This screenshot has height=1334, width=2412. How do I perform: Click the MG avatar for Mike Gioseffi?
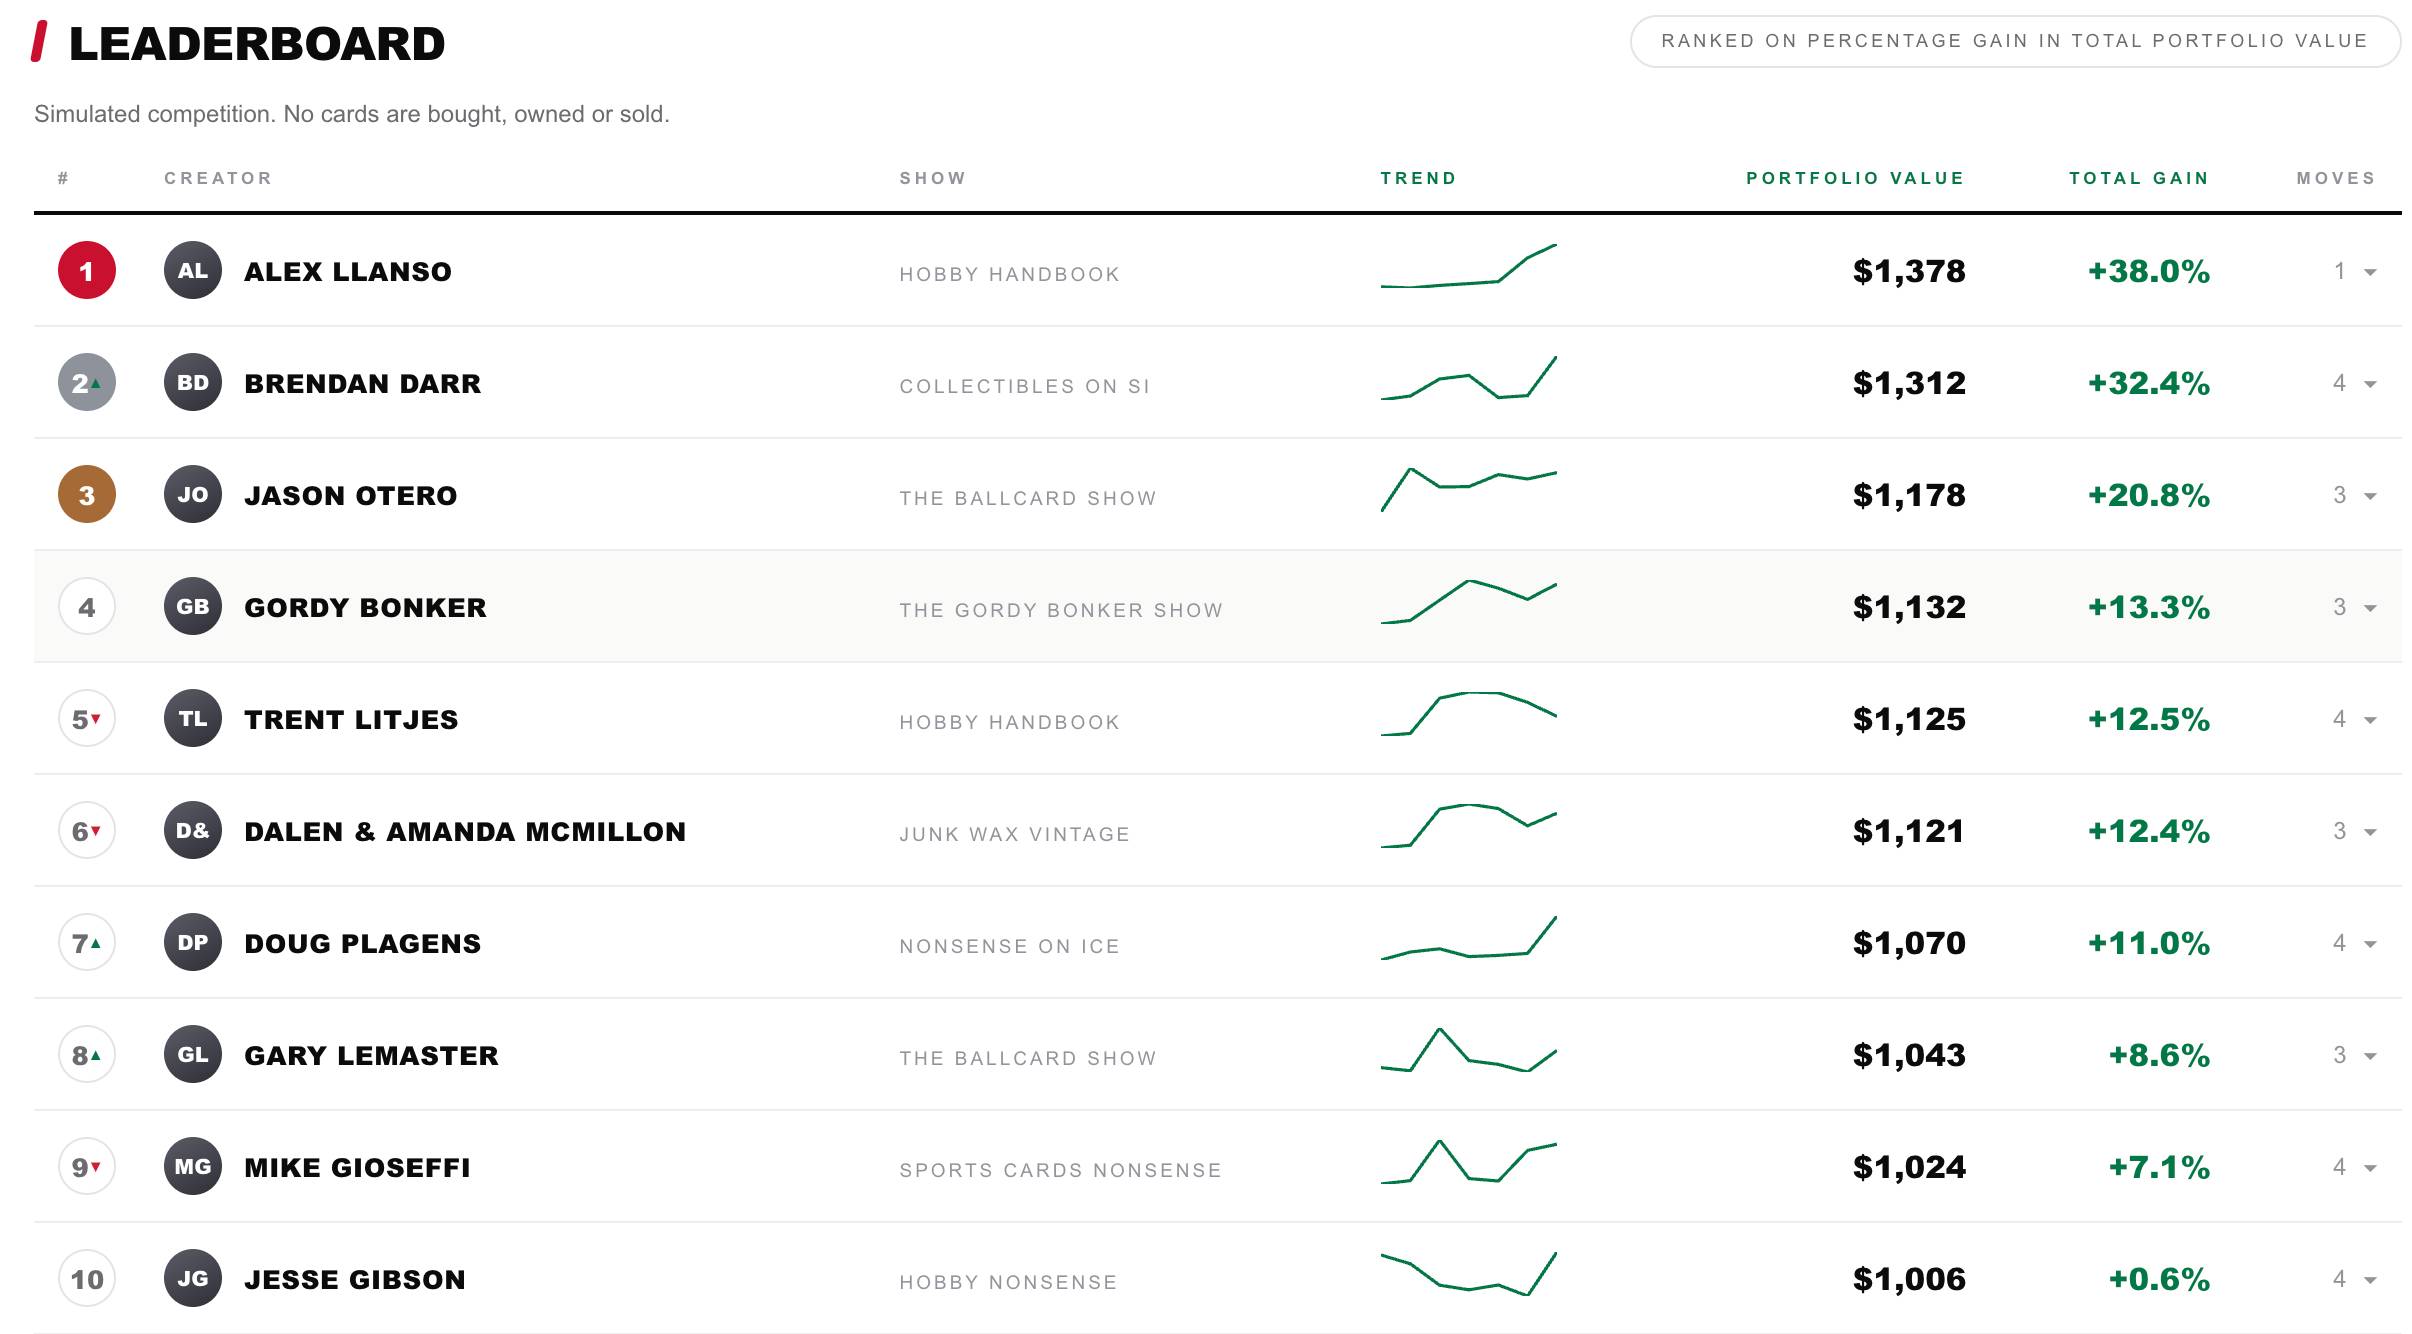pyautogui.click(x=193, y=1166)
